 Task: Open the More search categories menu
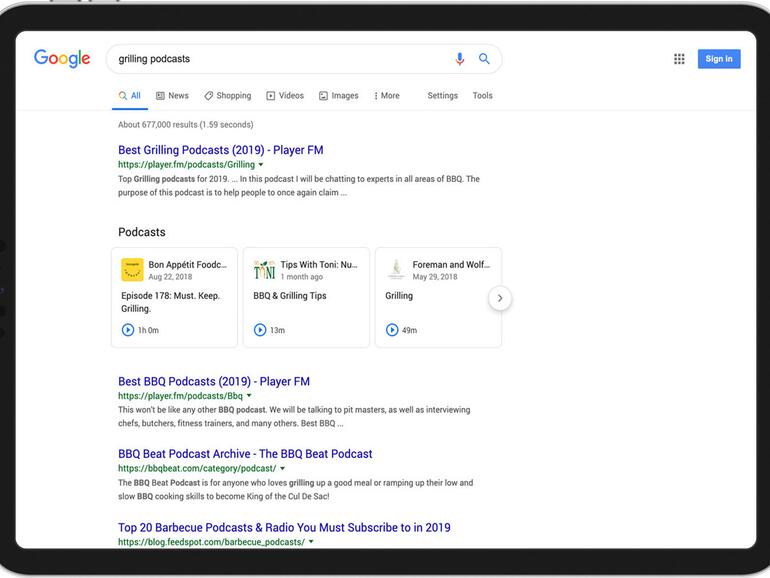[387, 96]
